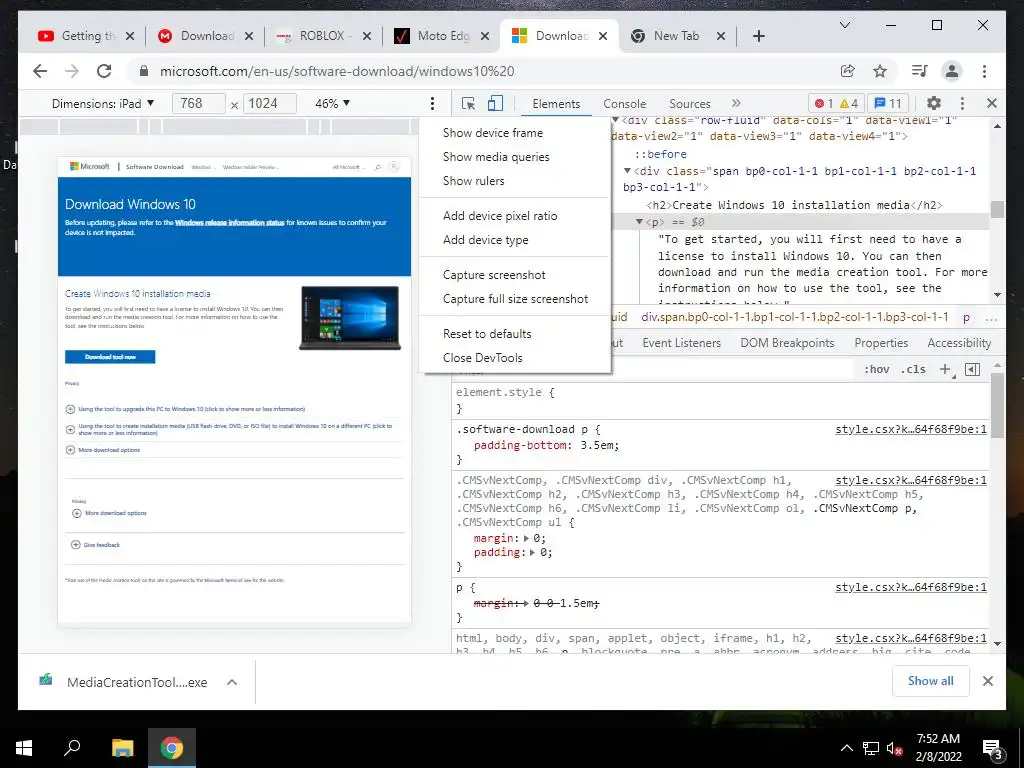Open a new tab with plus

tap(758, 36)
